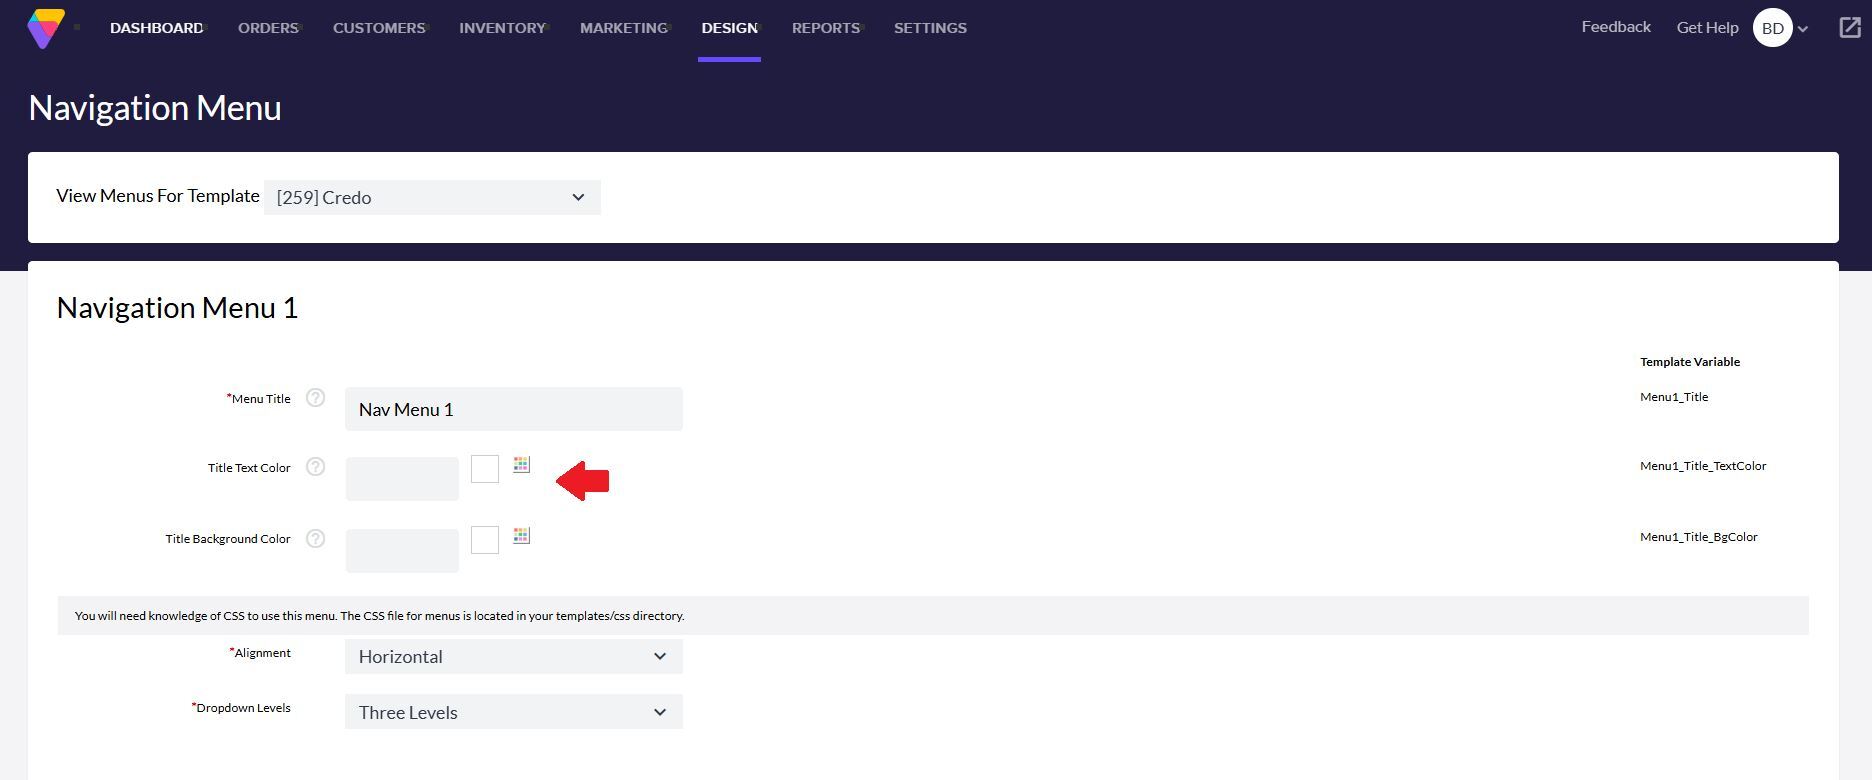Open the Dropdown Levels selector

coord(513,712)
